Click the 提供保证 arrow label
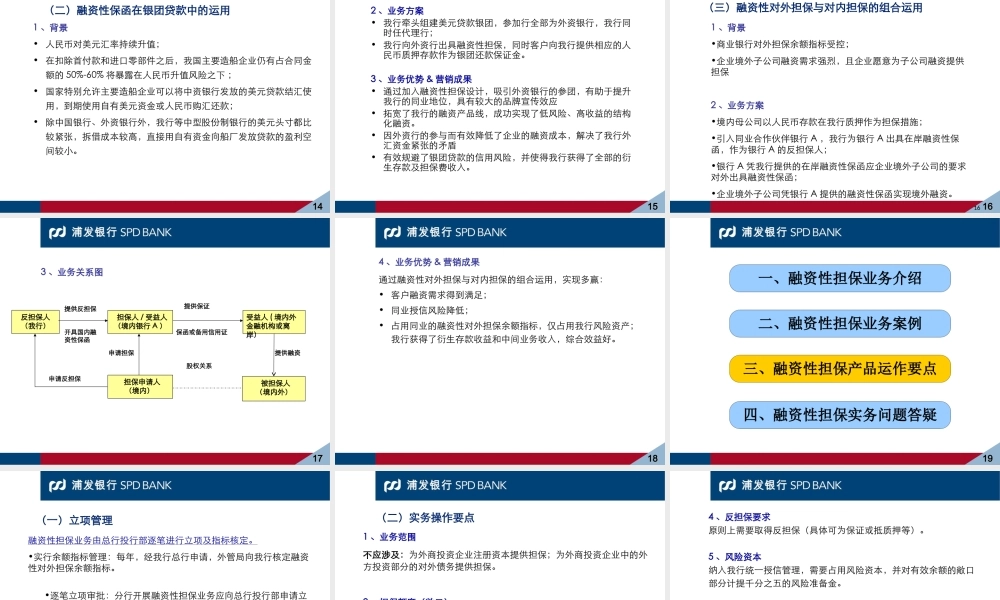The height and width of the screenshot is (600, 1000). coord(196,306)
